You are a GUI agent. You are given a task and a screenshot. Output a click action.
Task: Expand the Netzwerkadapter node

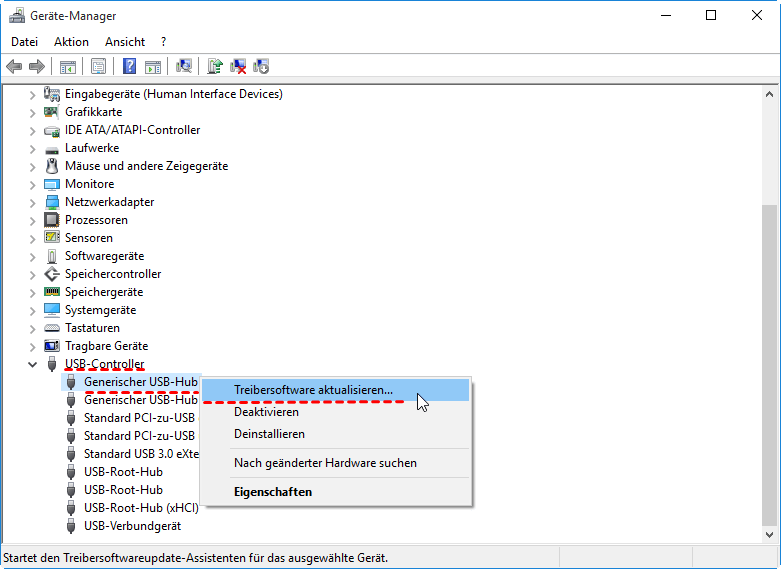click(32, 202)
